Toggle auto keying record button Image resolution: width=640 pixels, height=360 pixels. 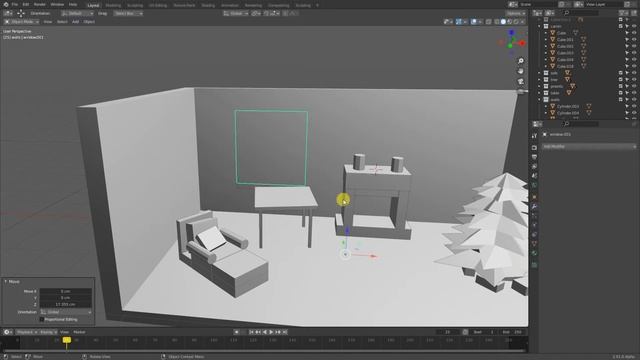pos(236,332)
